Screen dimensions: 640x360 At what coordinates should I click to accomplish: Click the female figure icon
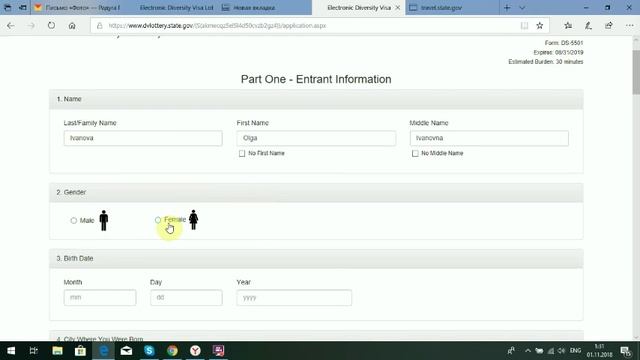[x=193, y=220]
